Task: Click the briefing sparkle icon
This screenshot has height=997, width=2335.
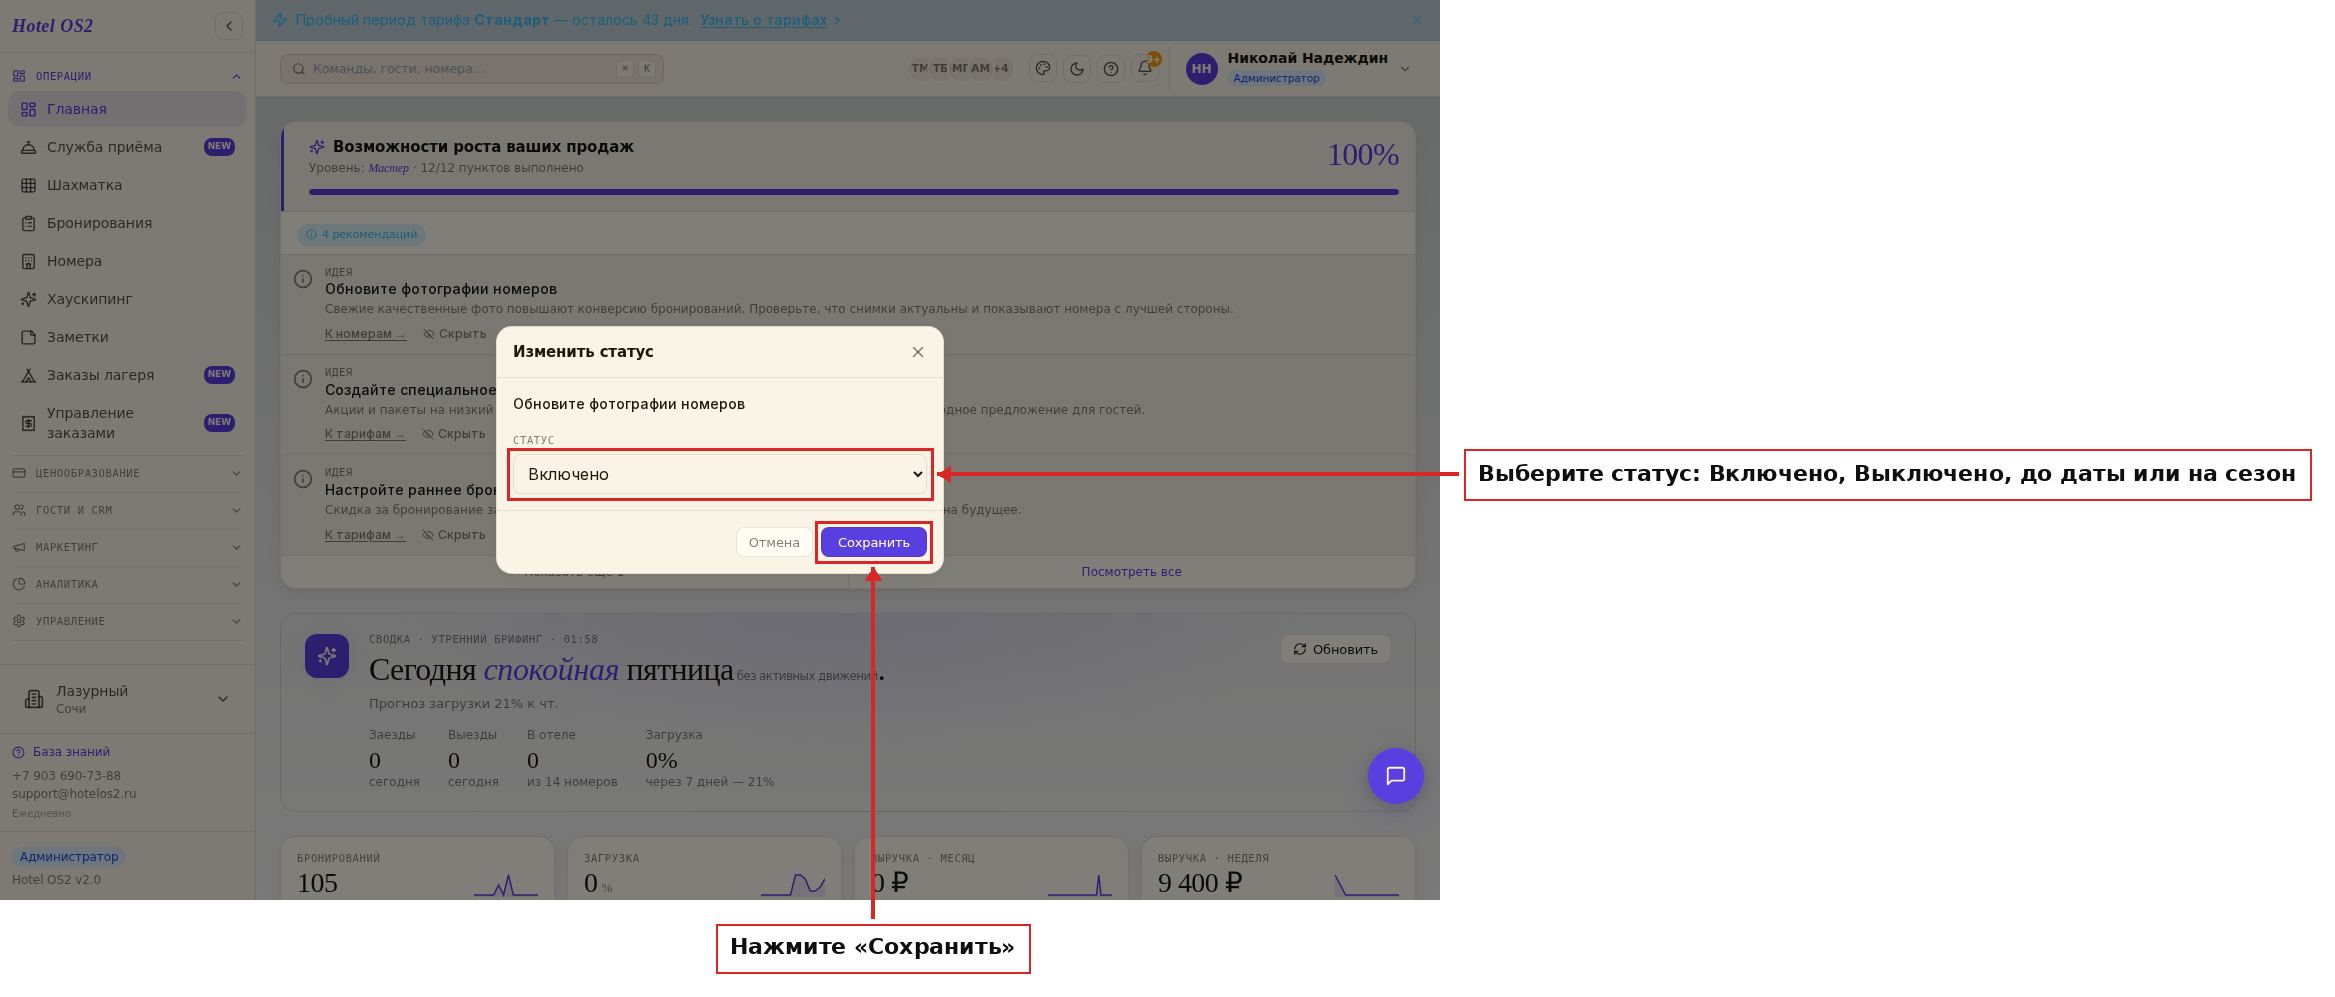Action: pos(327,656)
